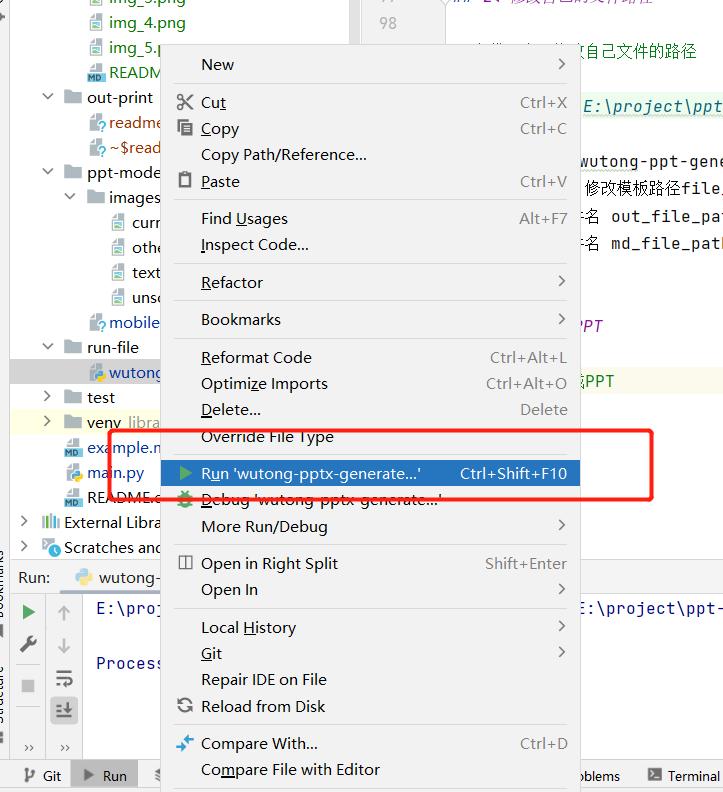
Task: Collapse the ppt-mode folder
Action: coord(48,171)
